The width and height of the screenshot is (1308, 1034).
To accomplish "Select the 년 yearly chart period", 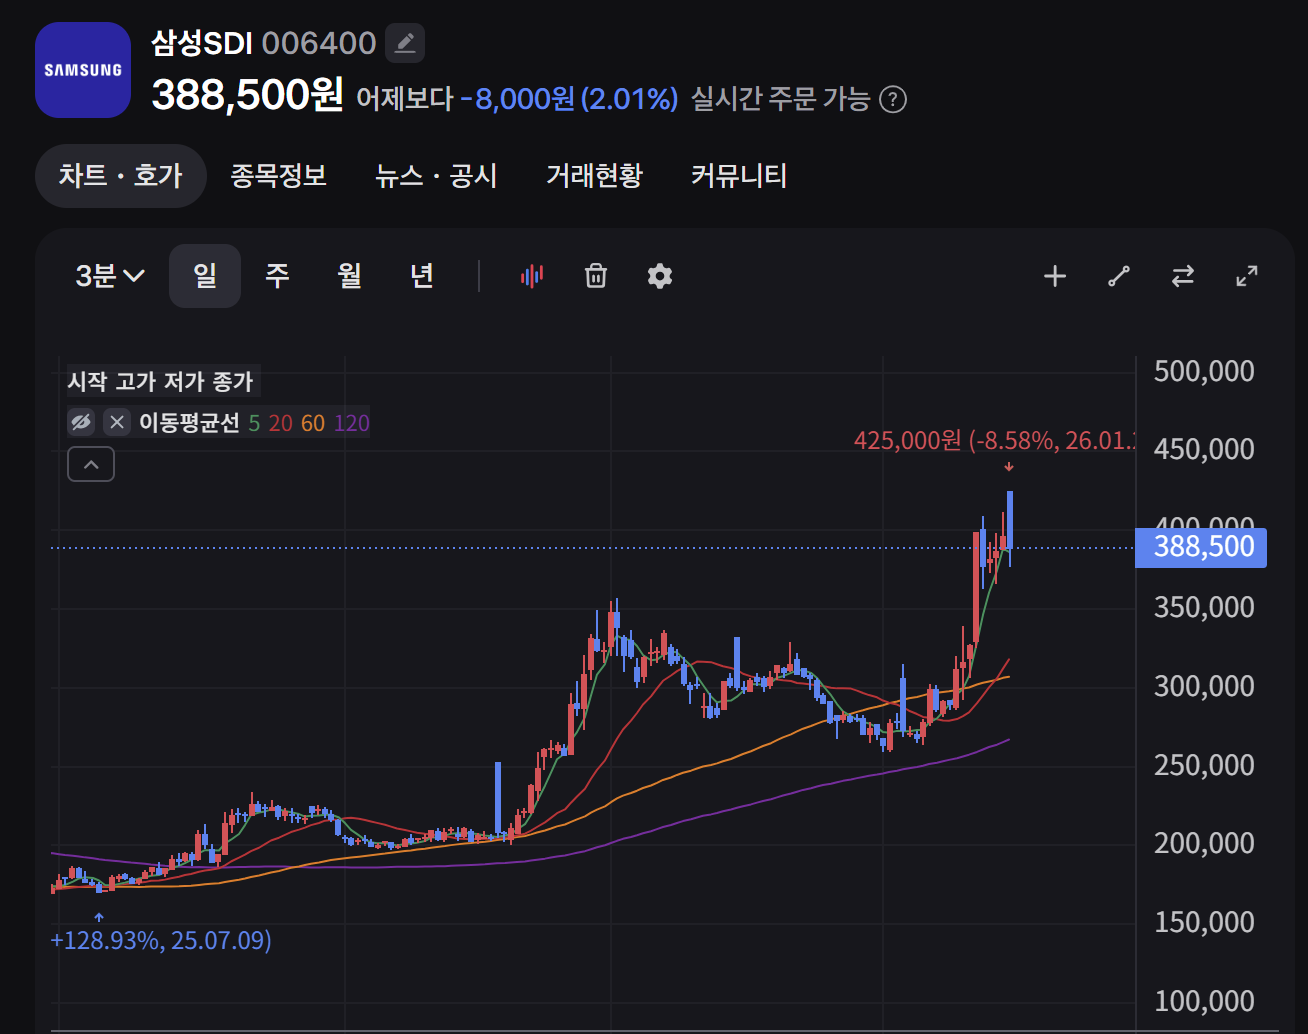I will click(421, 276).
